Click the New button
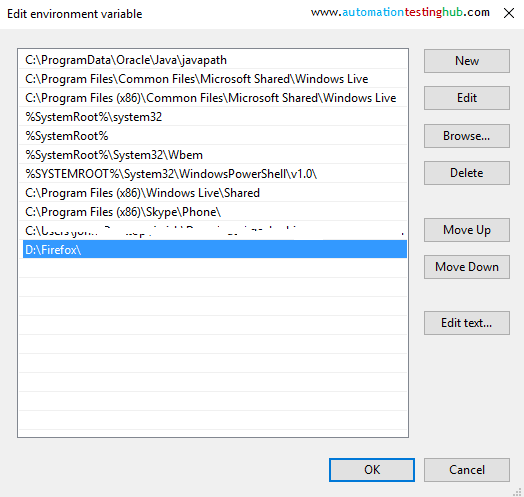 [x=467, y=61]
